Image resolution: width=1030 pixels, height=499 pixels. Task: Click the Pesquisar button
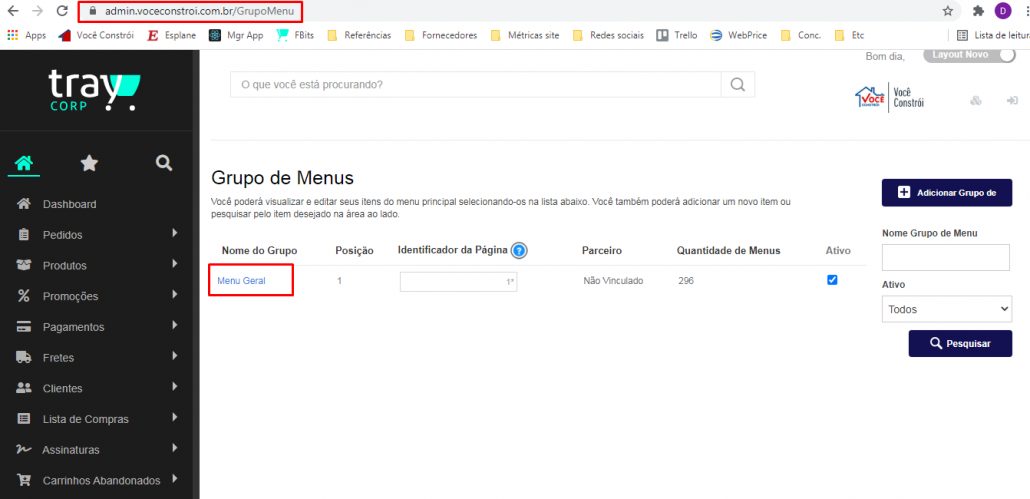(959, 343)
